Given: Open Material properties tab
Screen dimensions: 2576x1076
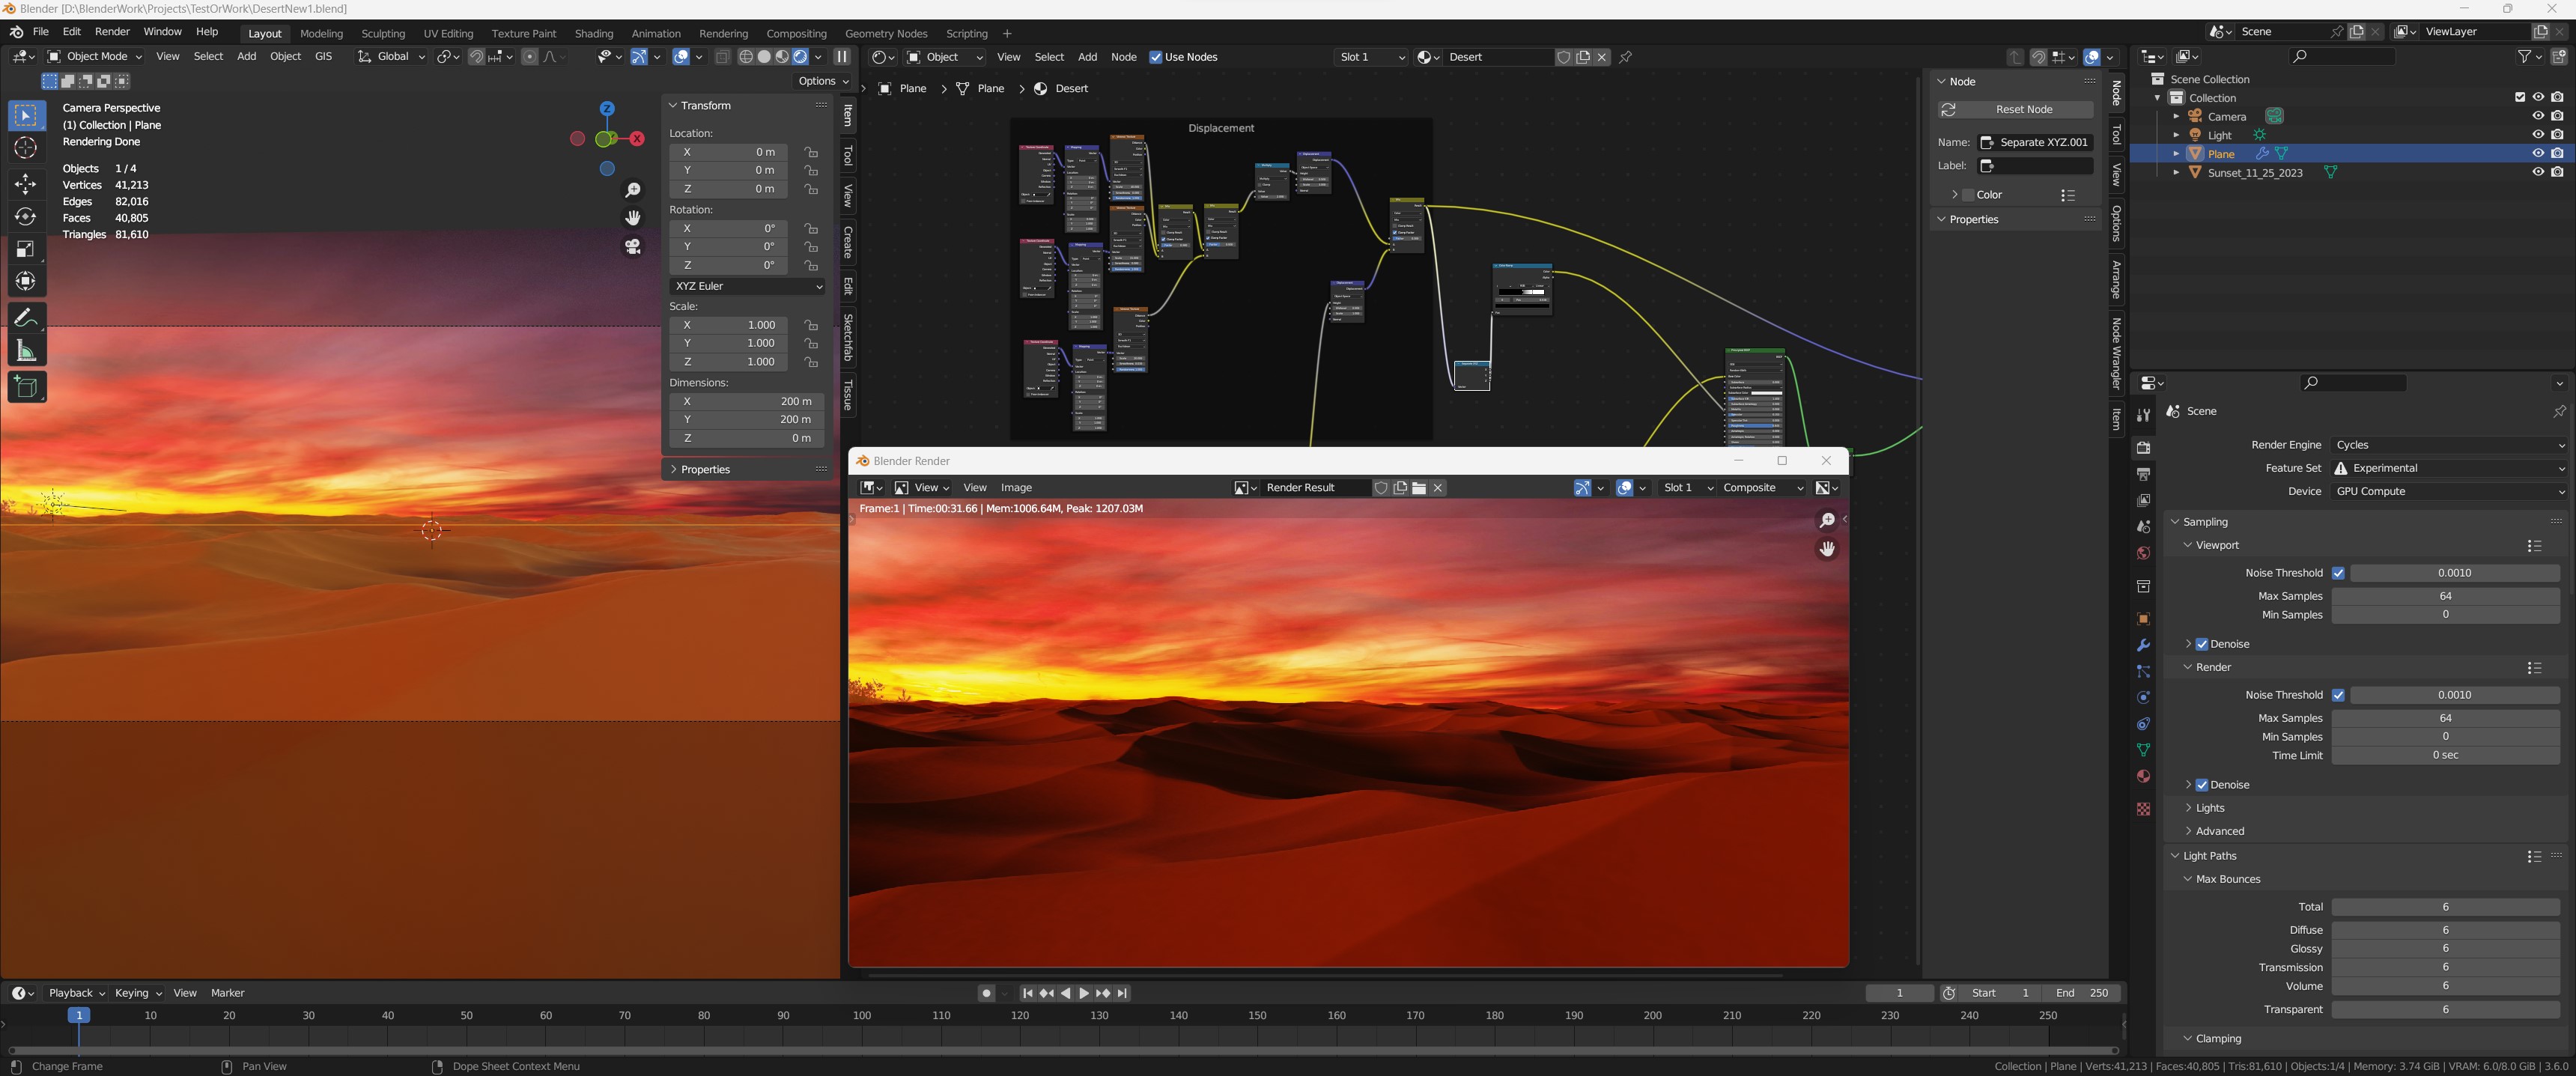Looking at the screenshot, I should [x=2143, y=776].
